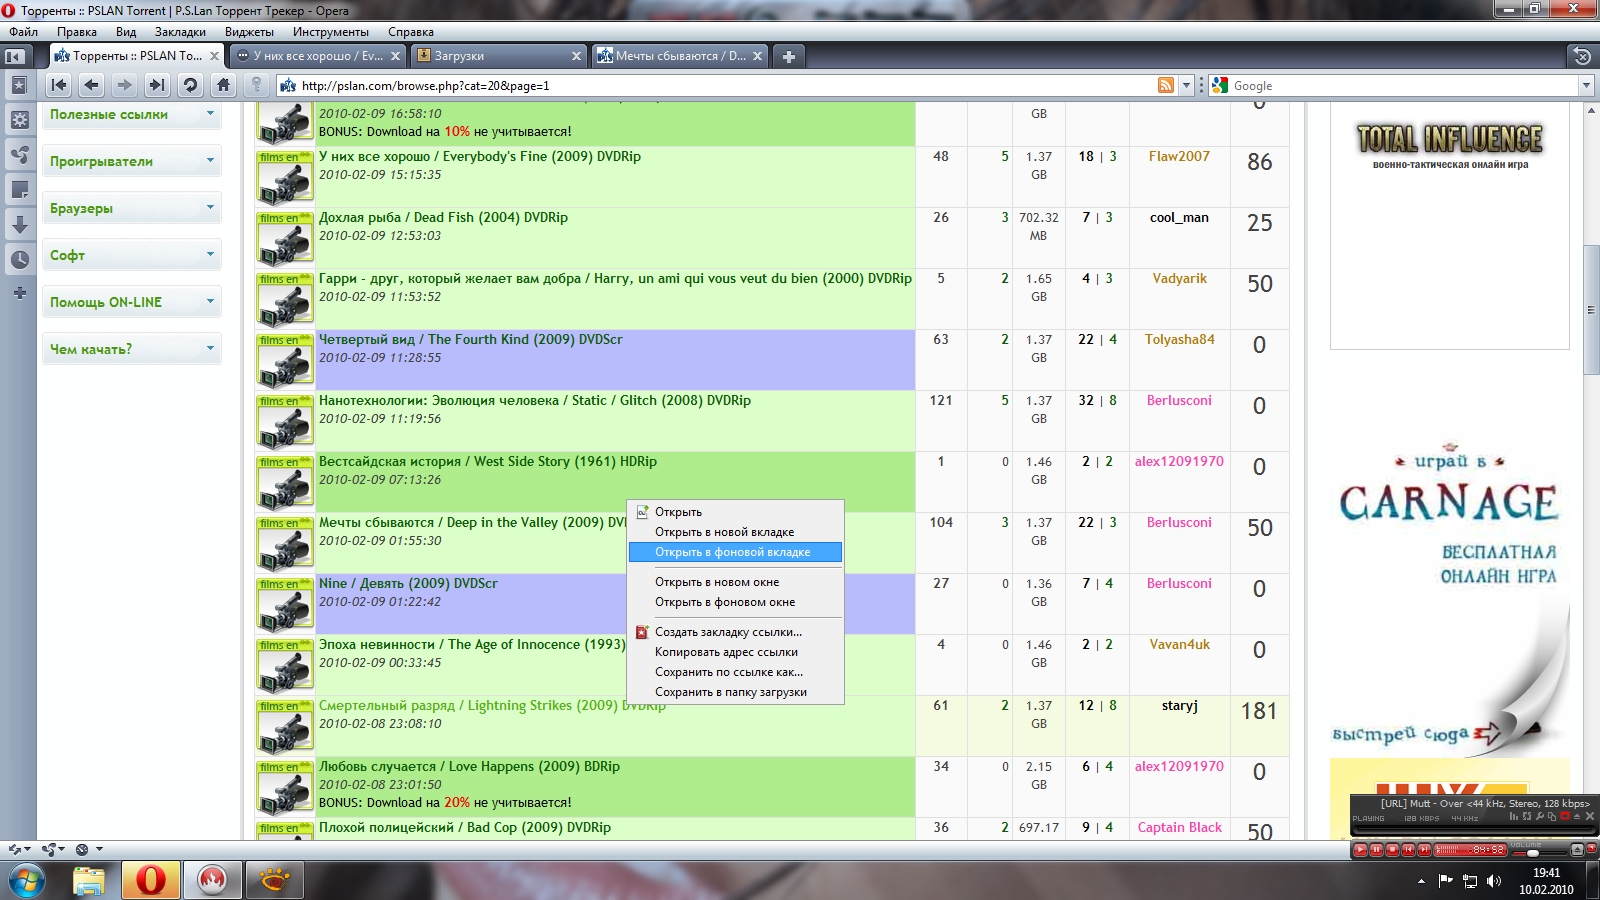The height and width of the screenshot is (900, 1600).
Task: Open the History panel clock icon
Action: click(x=19, y=260)
